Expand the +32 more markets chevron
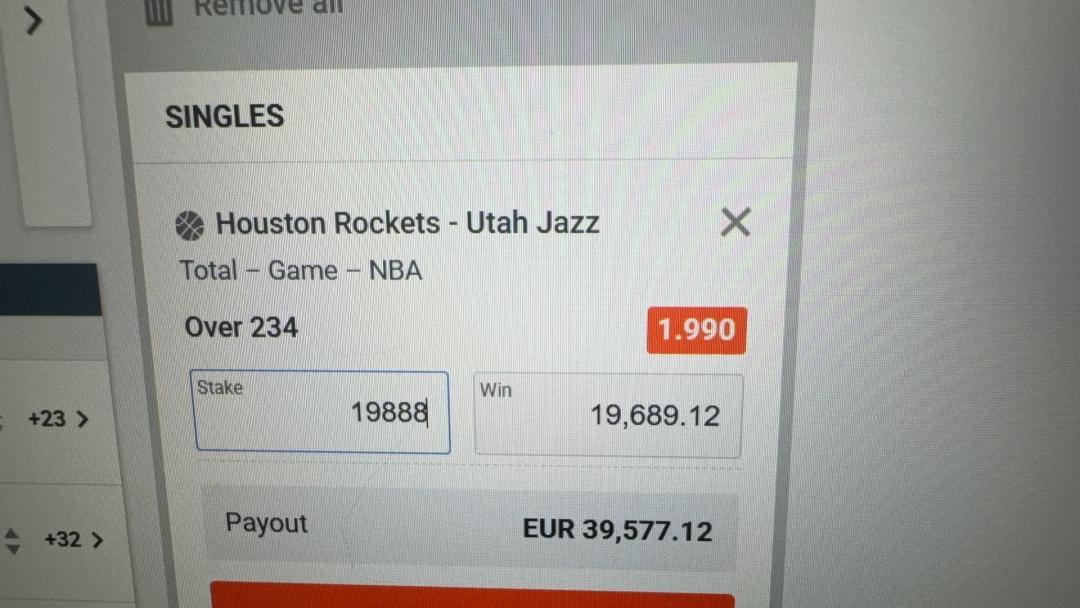 (x=97, y=540)
